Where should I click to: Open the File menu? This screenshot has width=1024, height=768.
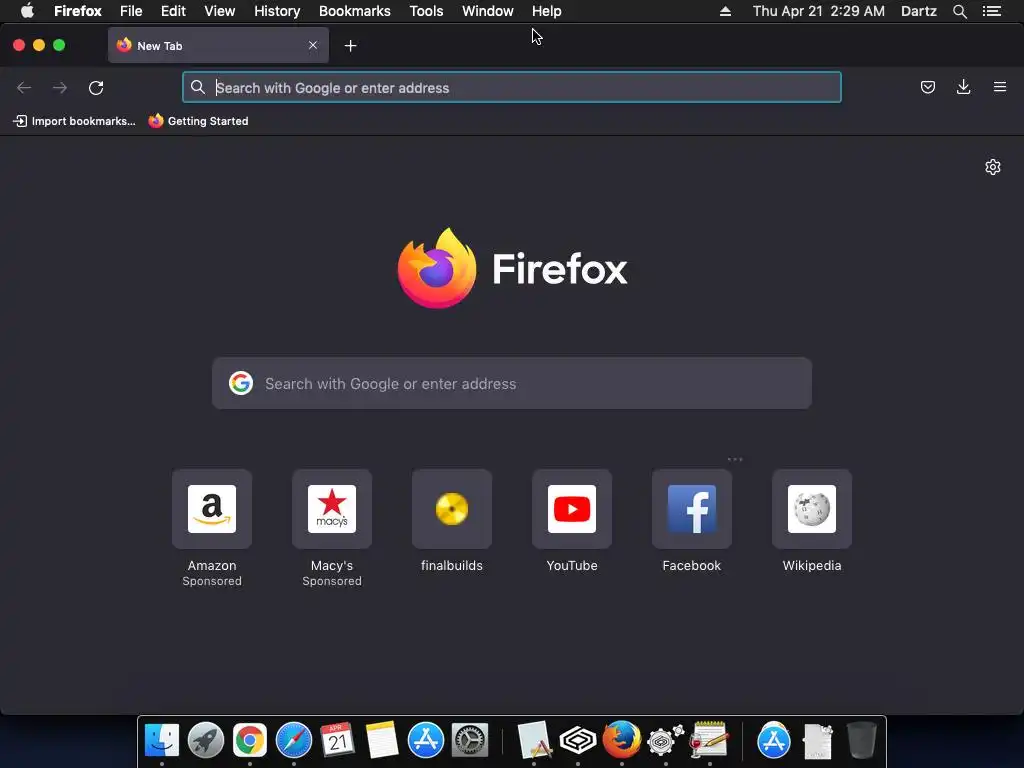(x=131, y=11)
